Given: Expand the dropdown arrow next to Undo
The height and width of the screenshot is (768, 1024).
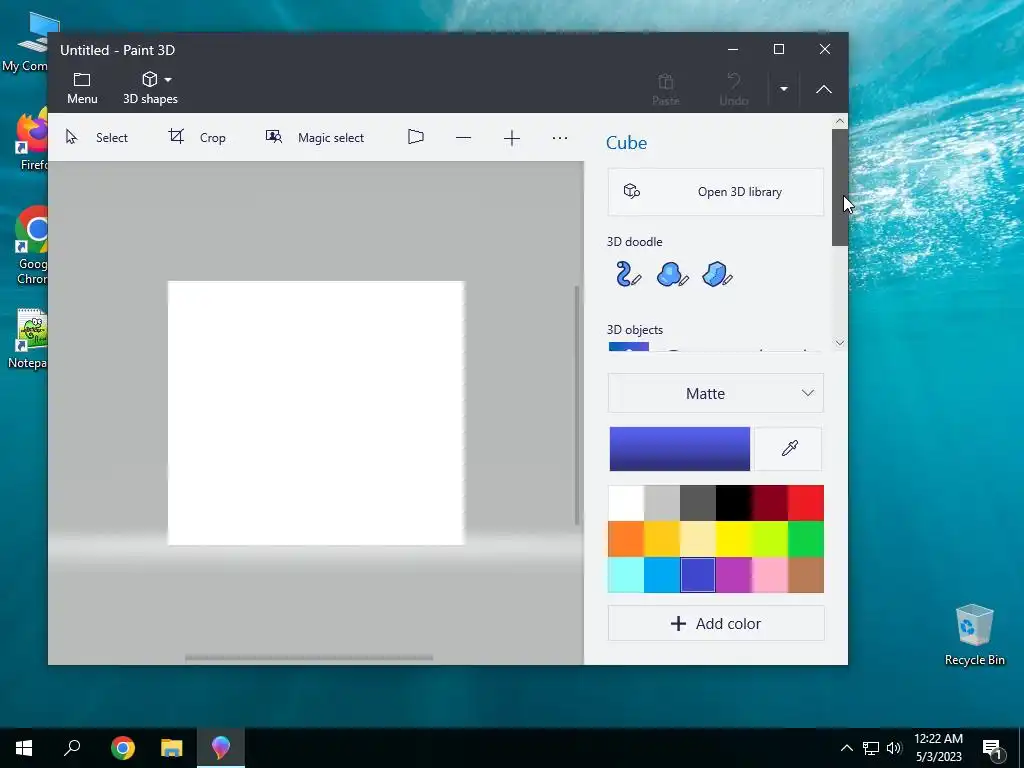Looking at the screenshot, I should 784,89.
